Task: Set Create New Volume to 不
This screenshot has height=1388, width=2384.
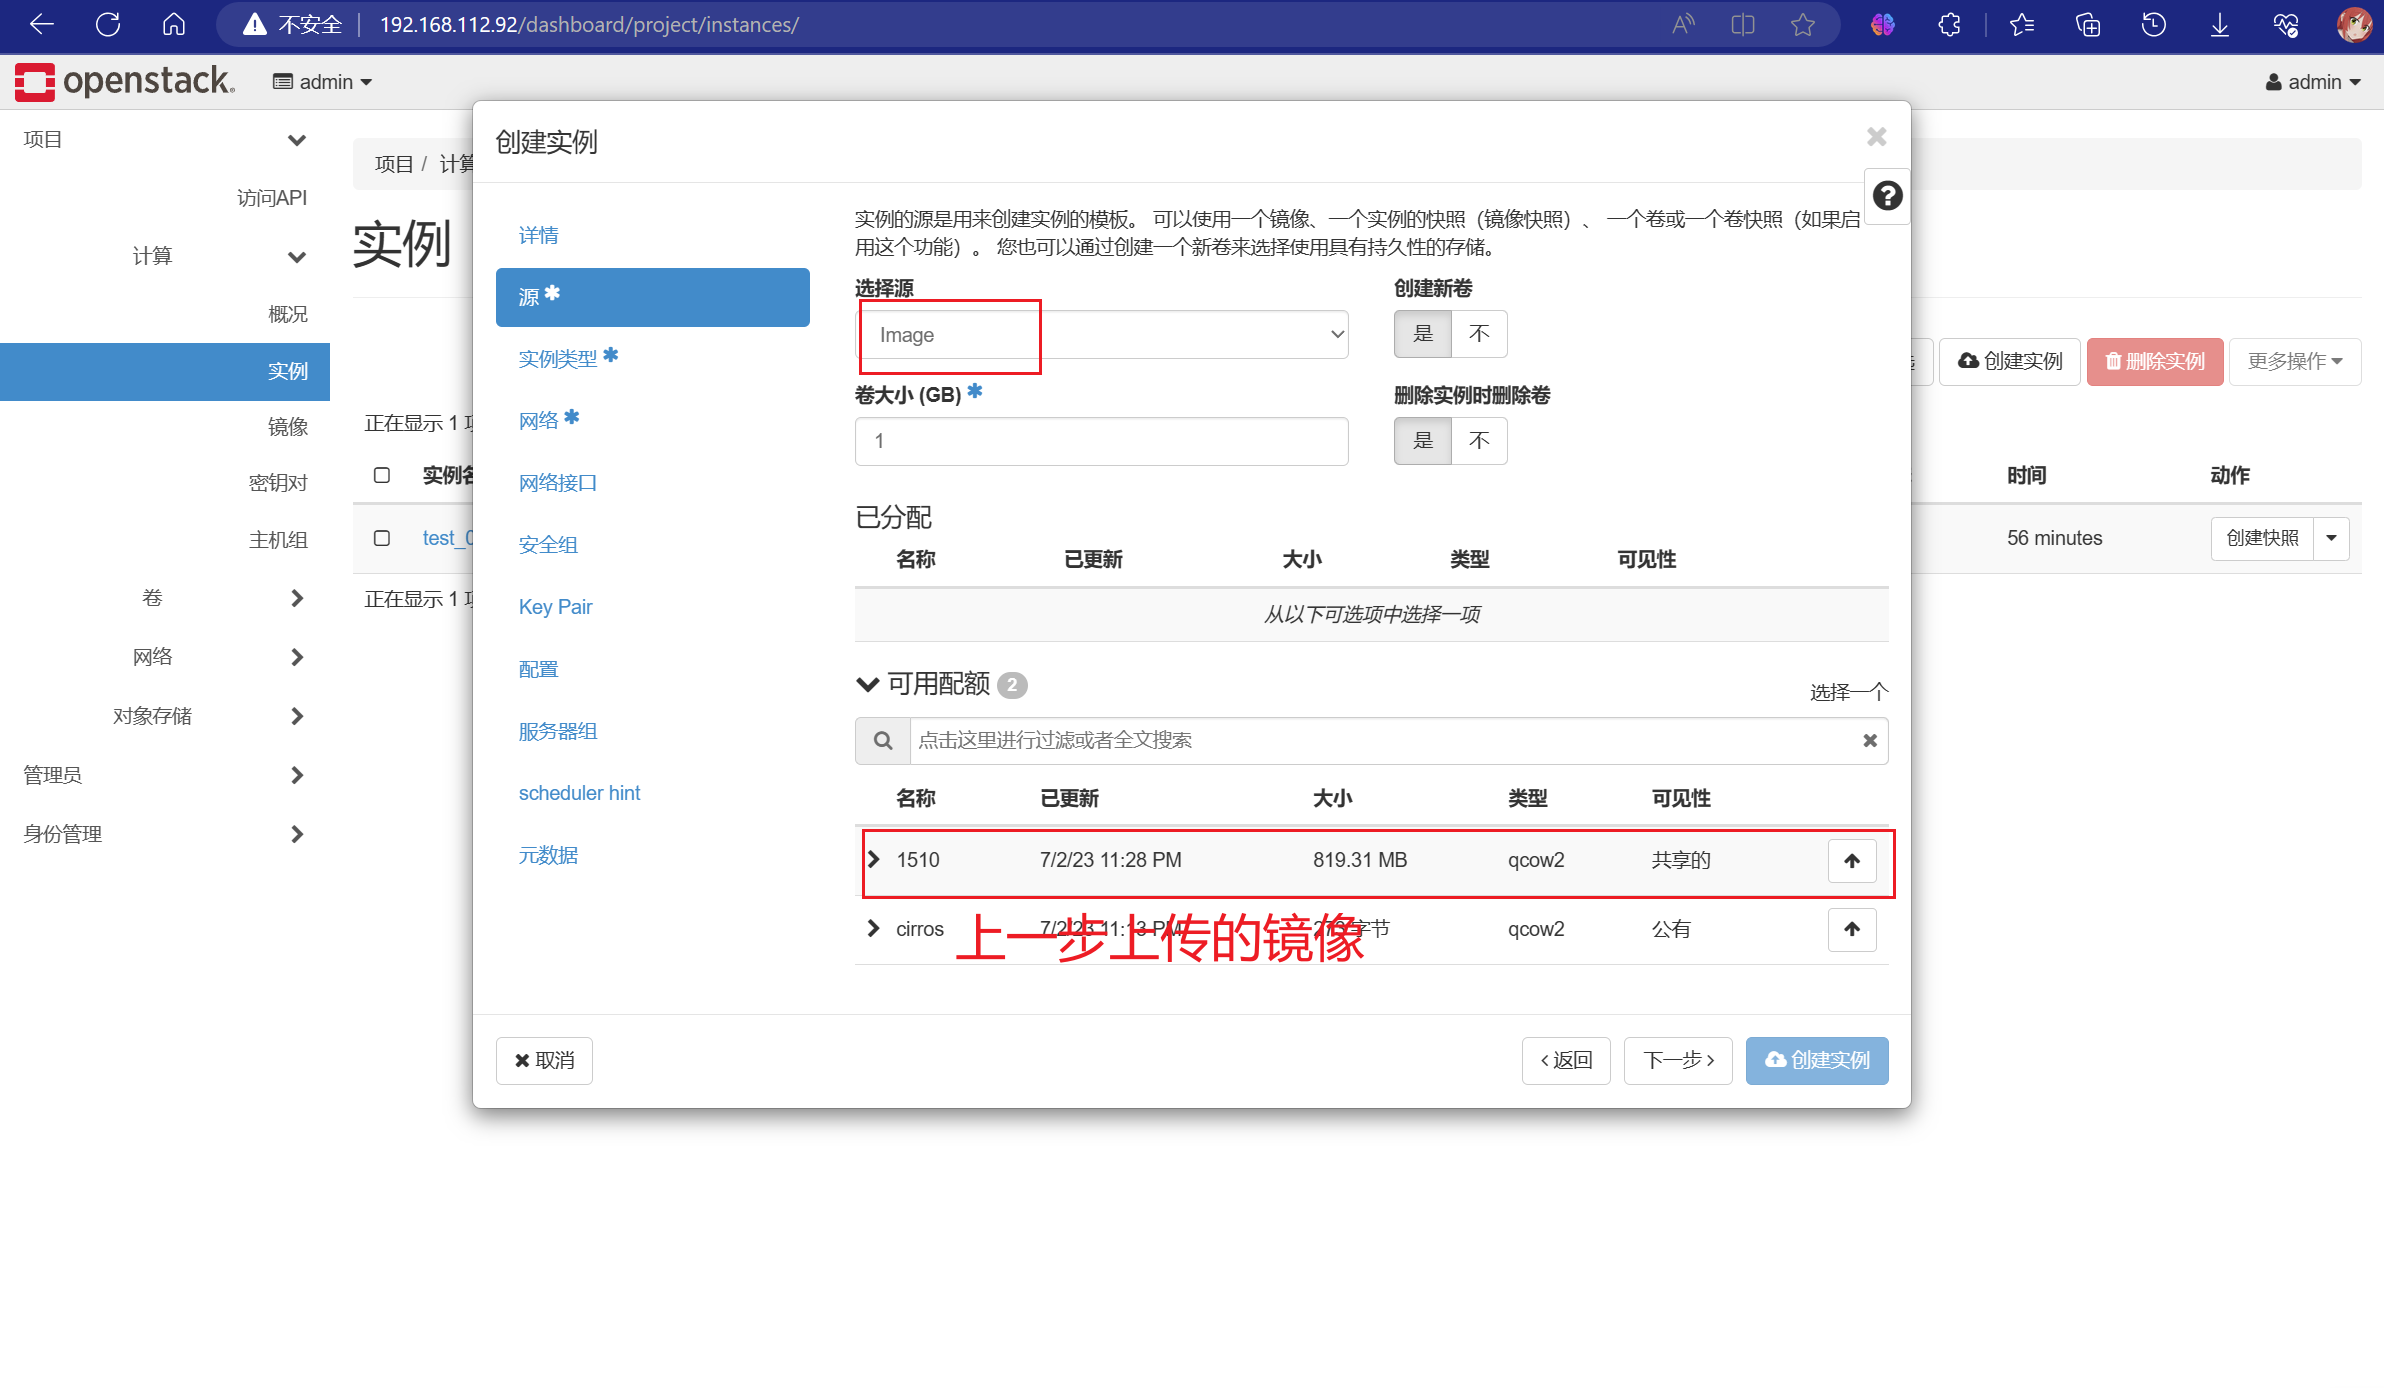Action: 1478,334
